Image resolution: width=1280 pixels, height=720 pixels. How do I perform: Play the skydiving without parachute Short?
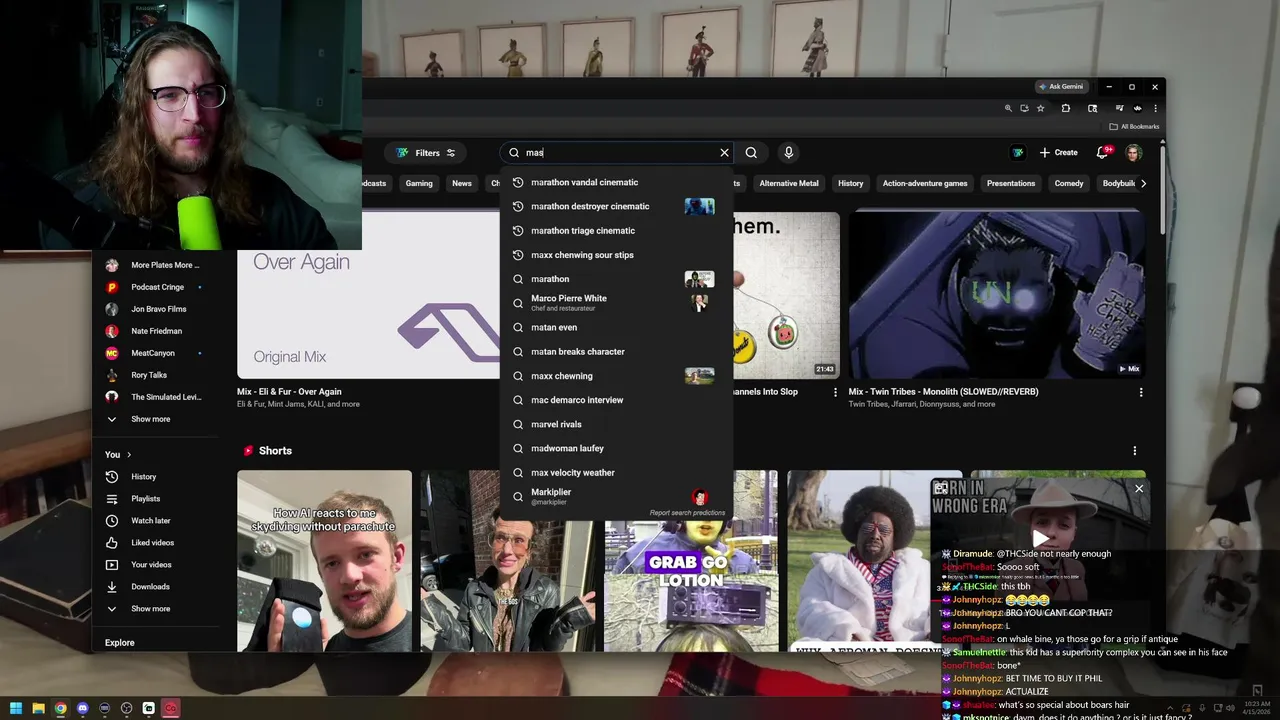[x=324, y=561]
